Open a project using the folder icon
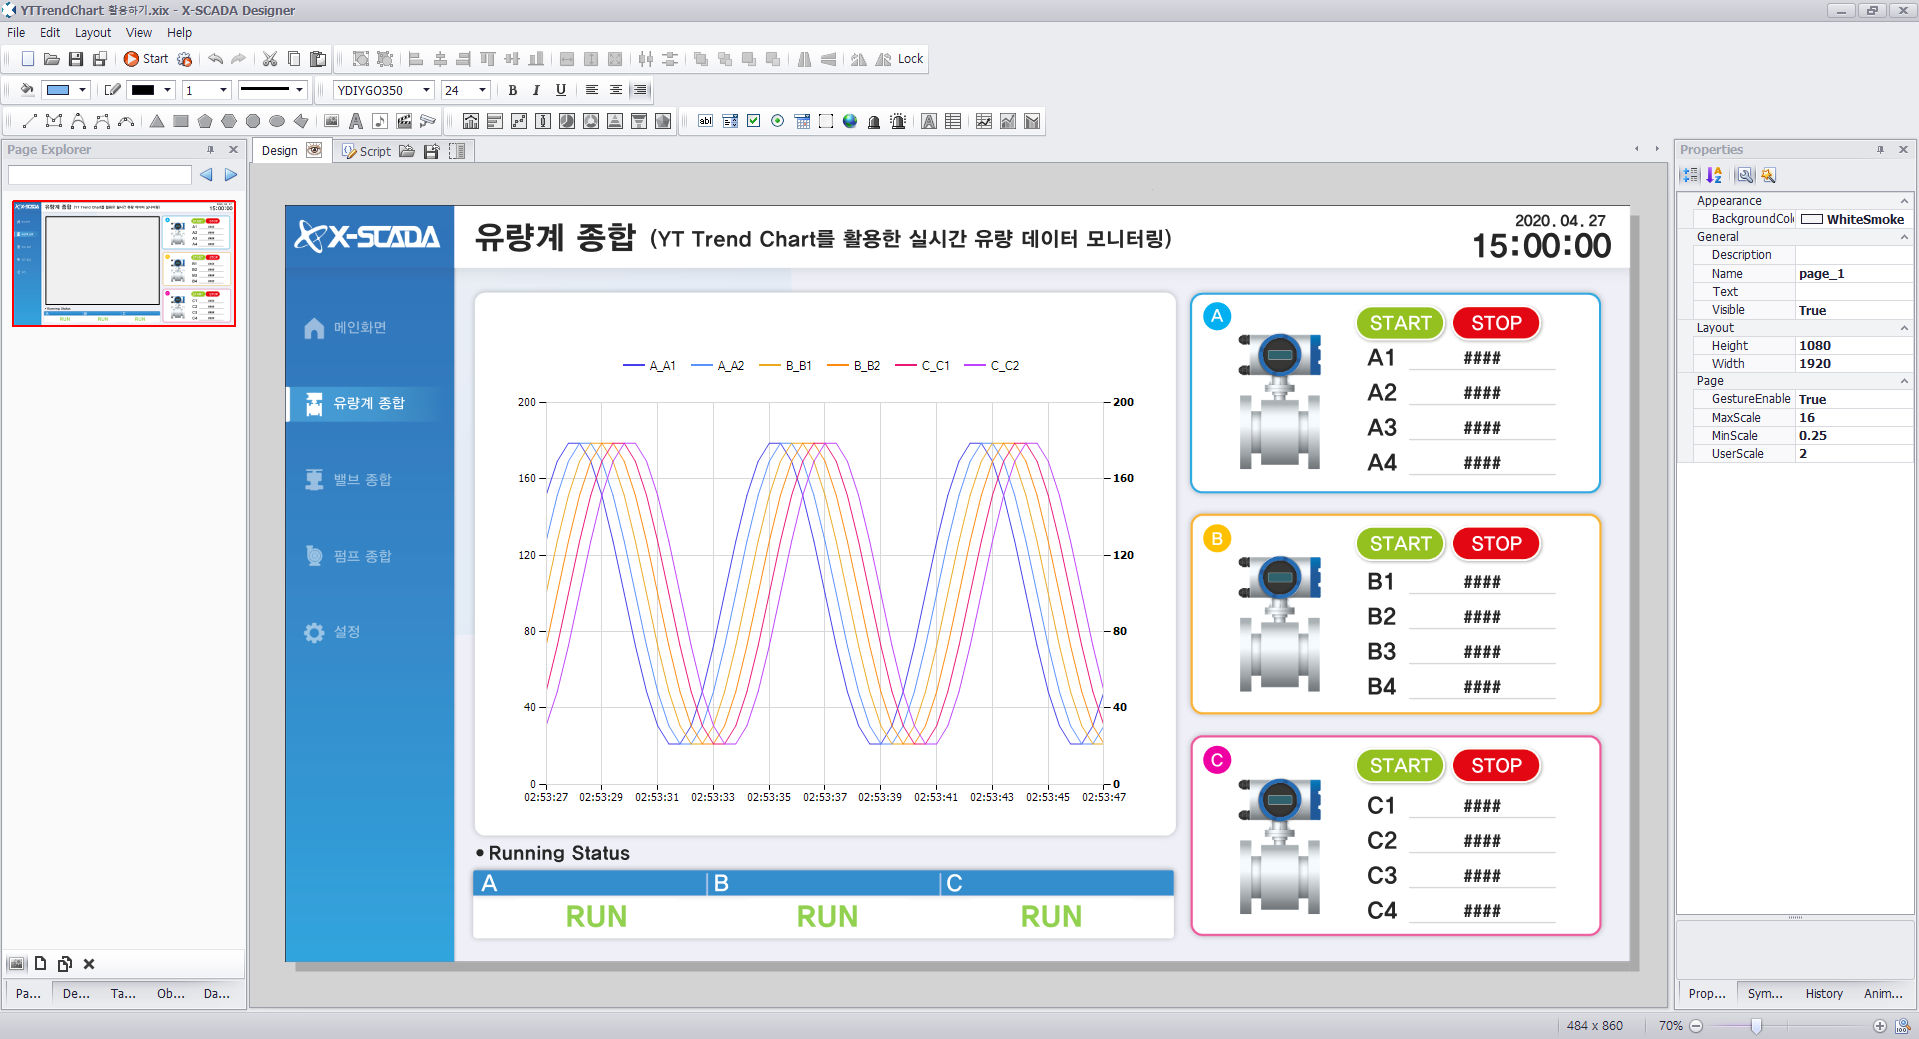This screenshot has height=1039, width=1919. coord(52,59)
